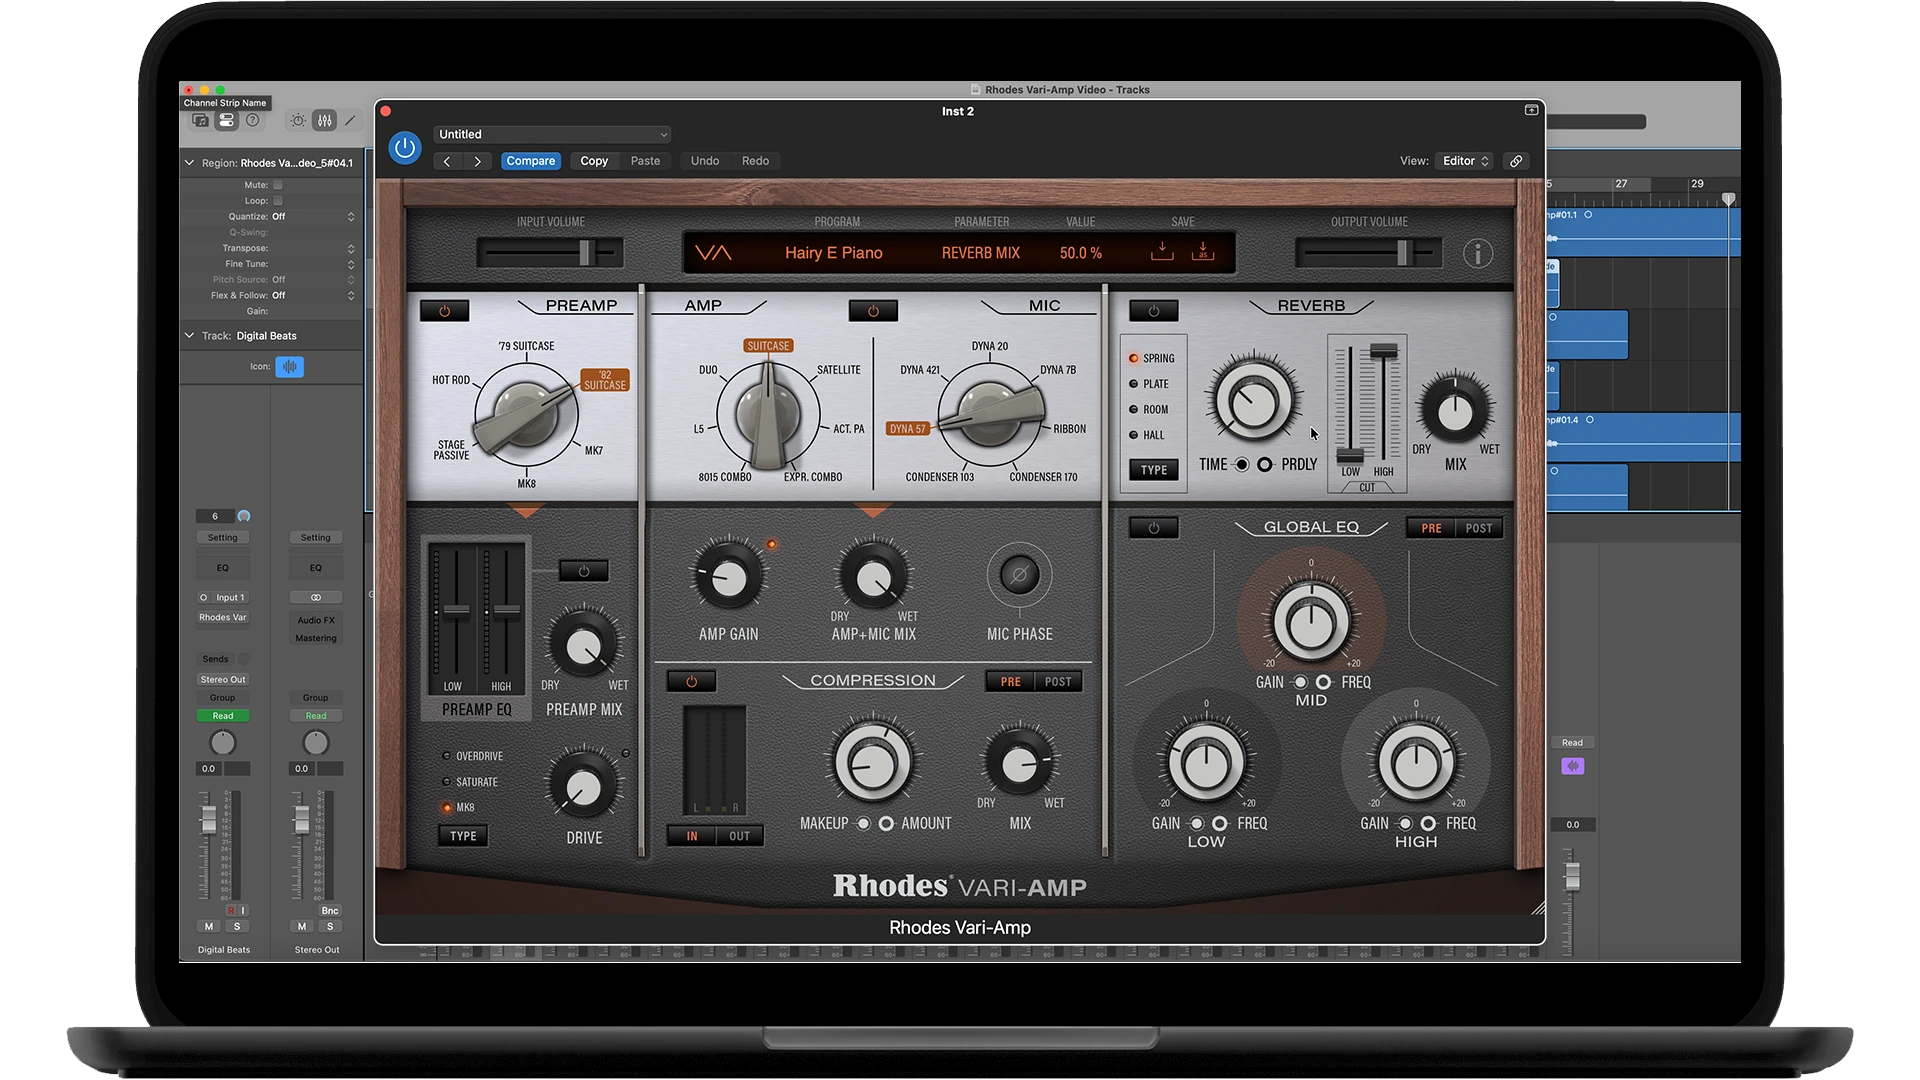Select Plate reverb type

pyautogui.click(x=1148, y=384)
